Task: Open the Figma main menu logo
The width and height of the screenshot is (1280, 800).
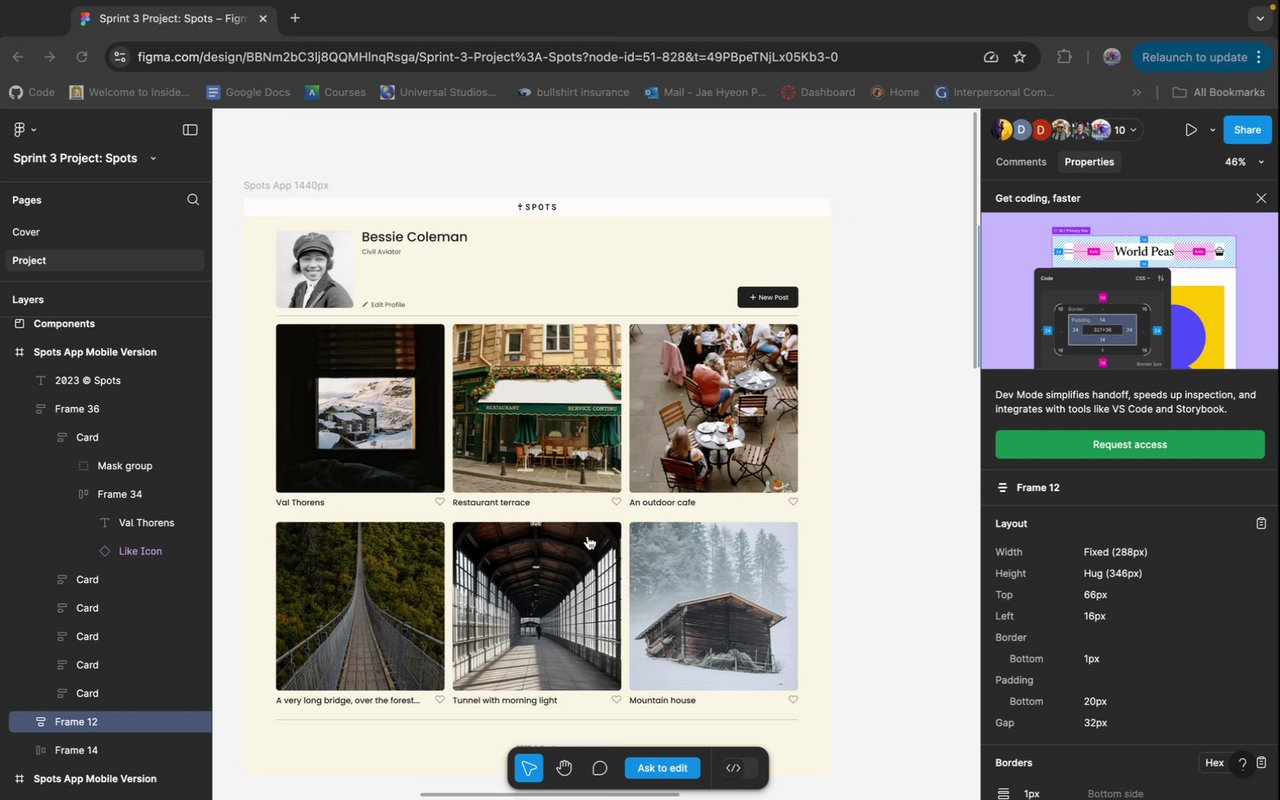Action: coord(19,130)
